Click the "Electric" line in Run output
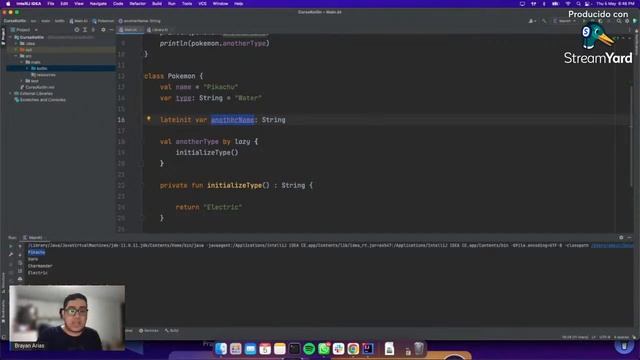 point(38,273)
